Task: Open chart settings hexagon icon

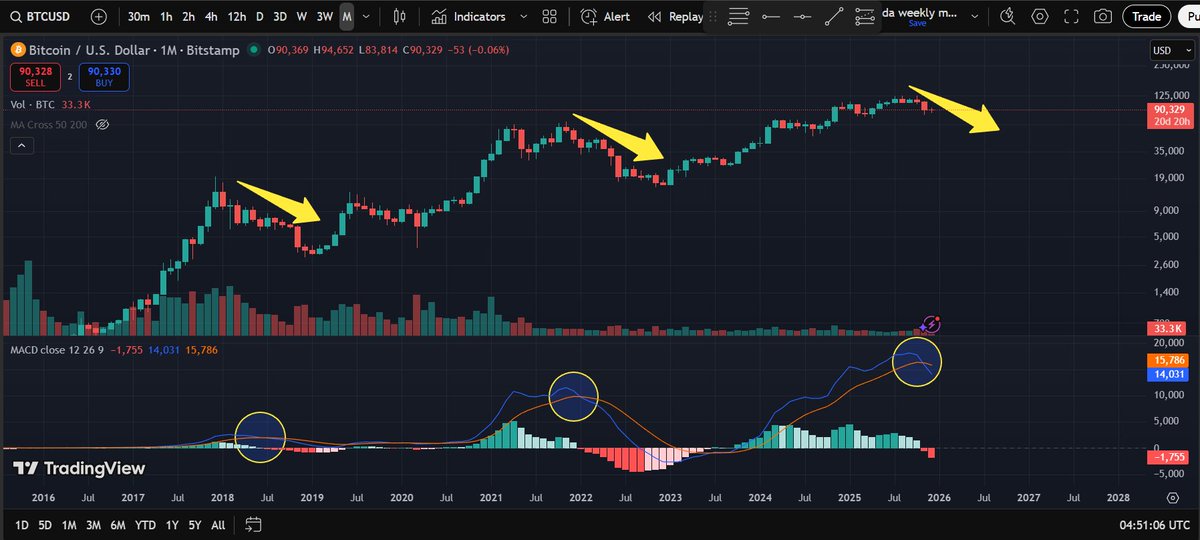Action: pos(1040,17)
